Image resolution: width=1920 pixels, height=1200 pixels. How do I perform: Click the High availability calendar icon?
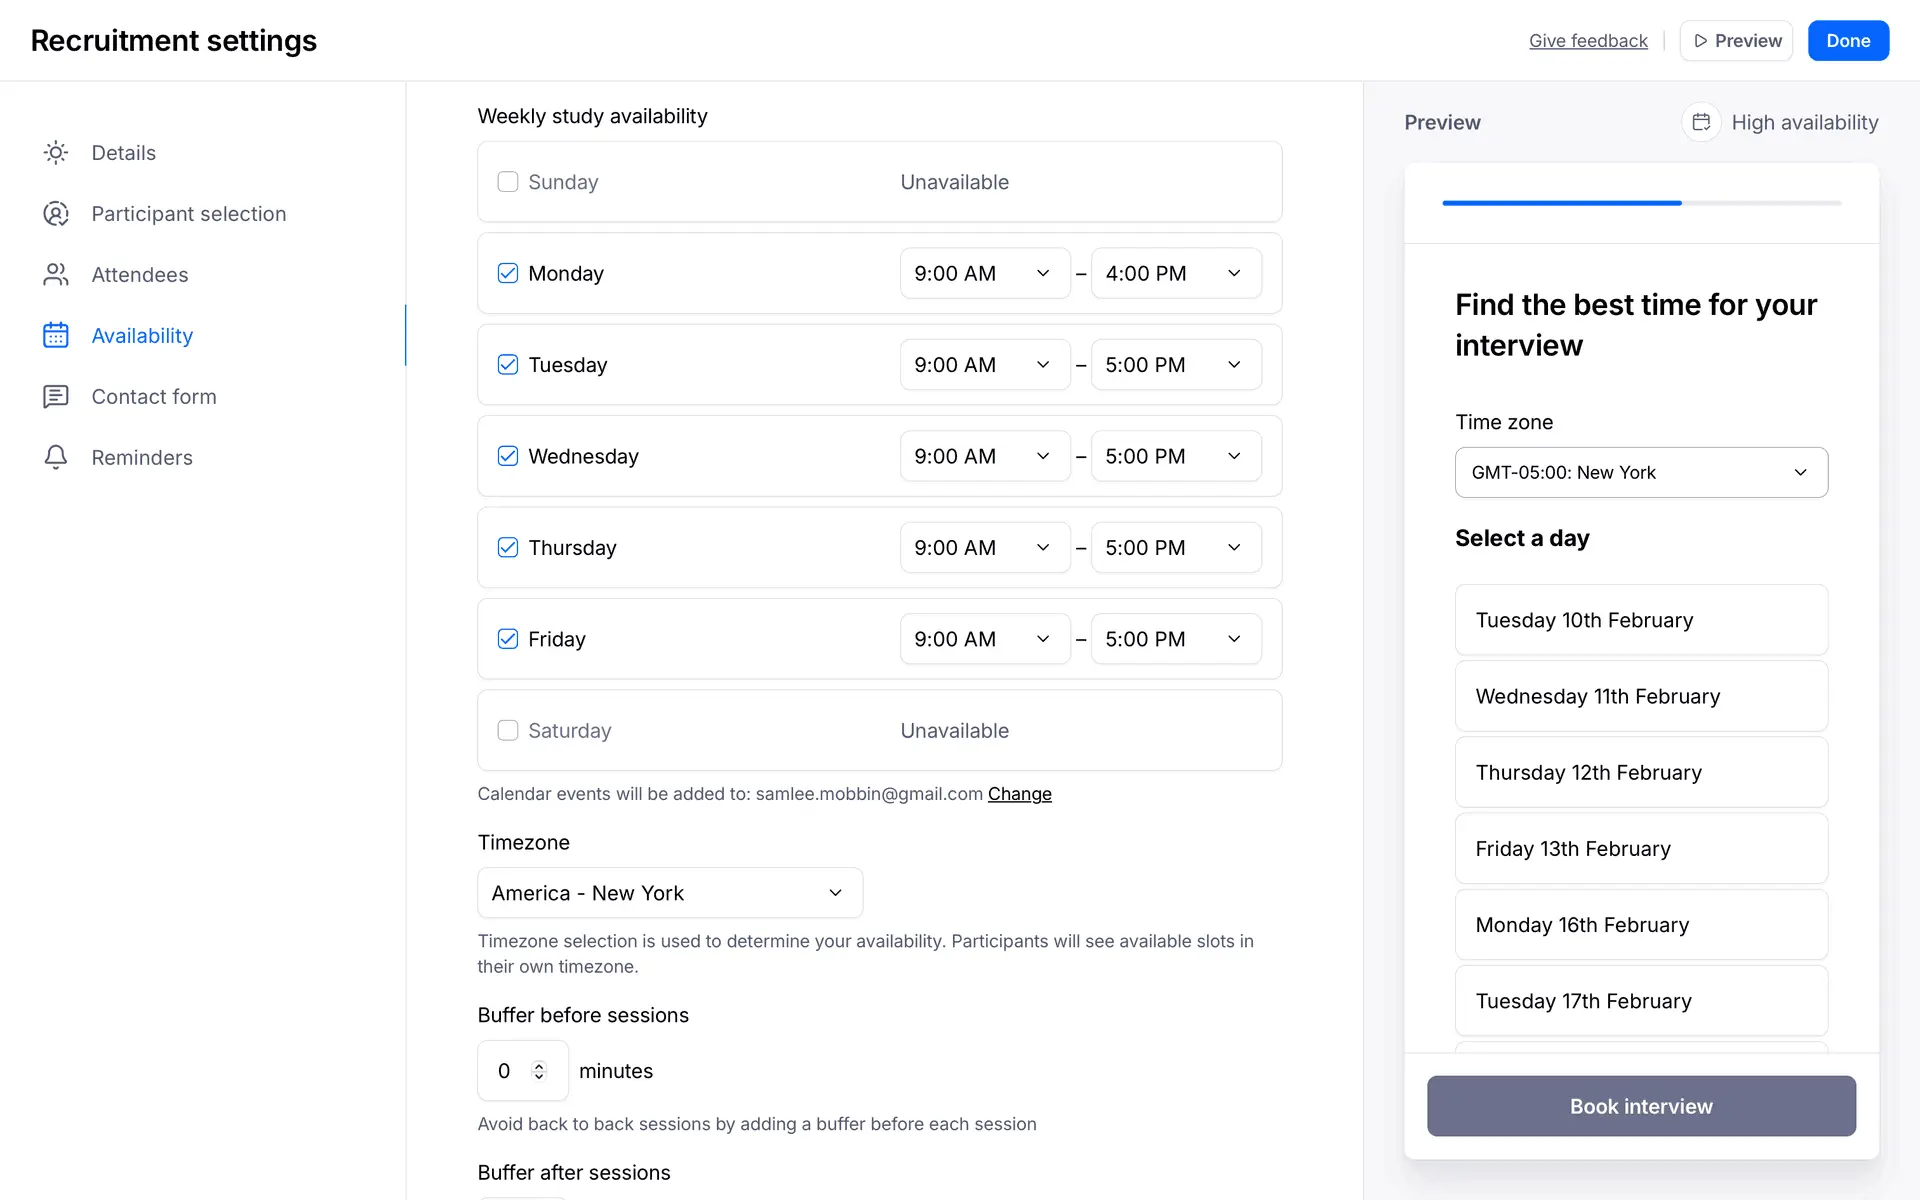(1700, 122)
